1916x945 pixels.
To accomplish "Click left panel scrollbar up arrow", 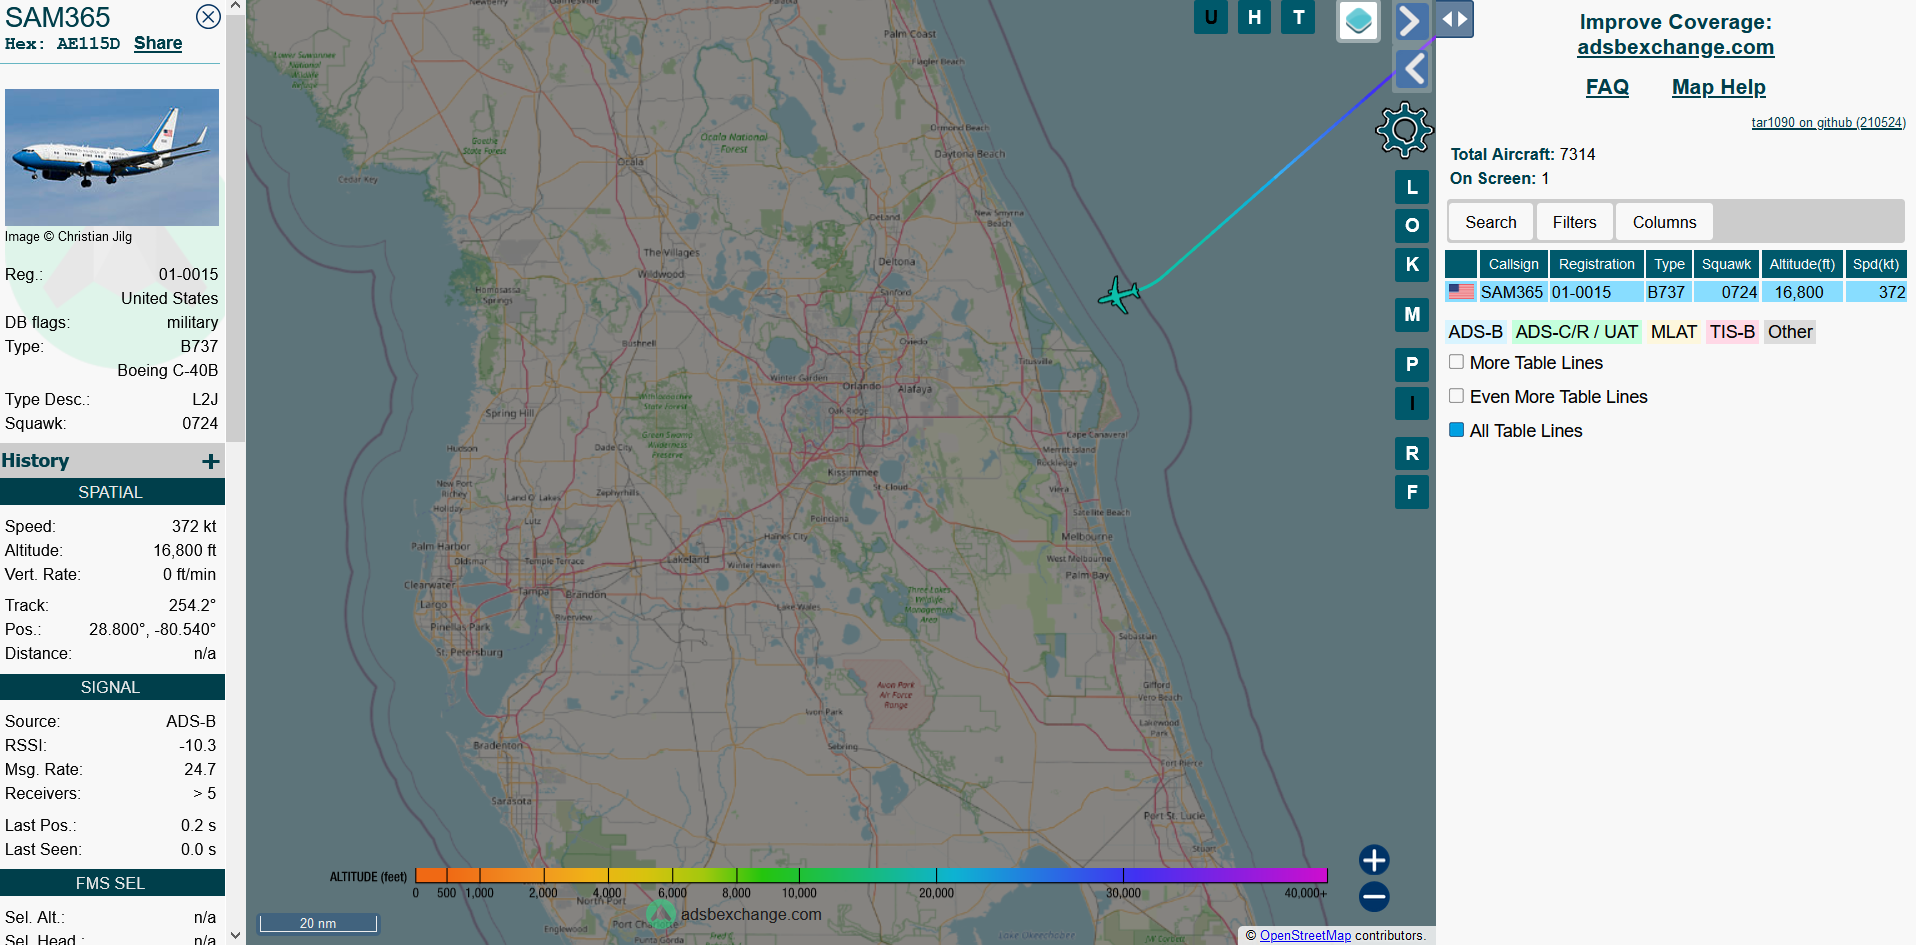I will [x=236, y=6].
